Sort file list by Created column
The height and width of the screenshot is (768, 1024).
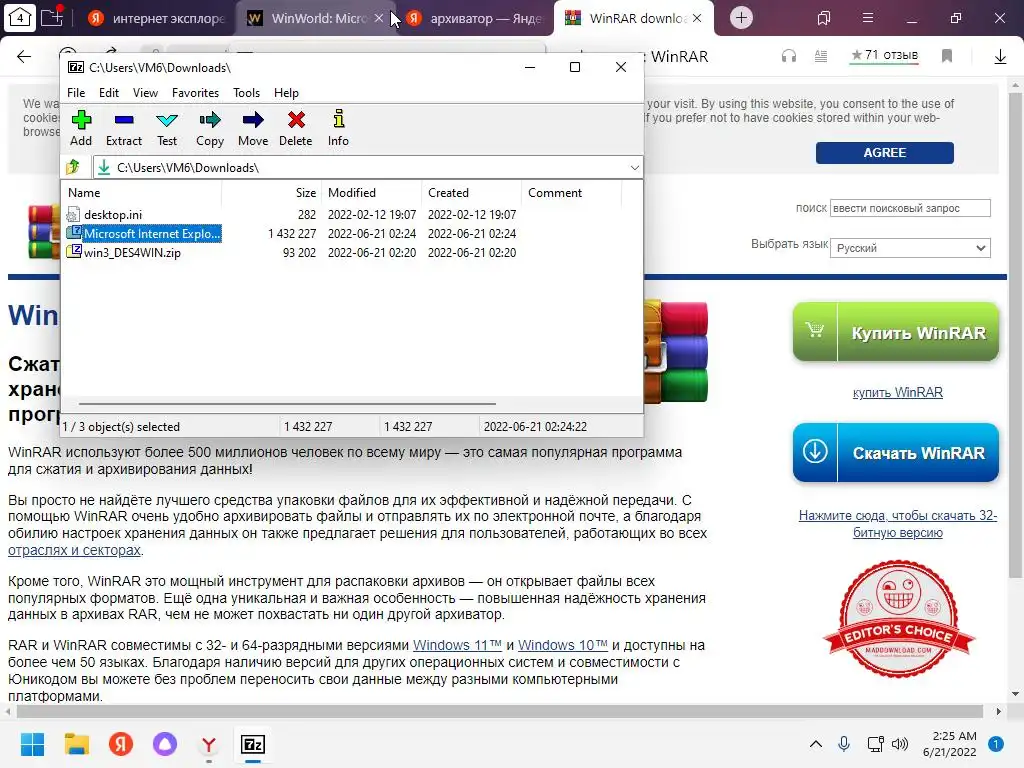tap(472, 193)
